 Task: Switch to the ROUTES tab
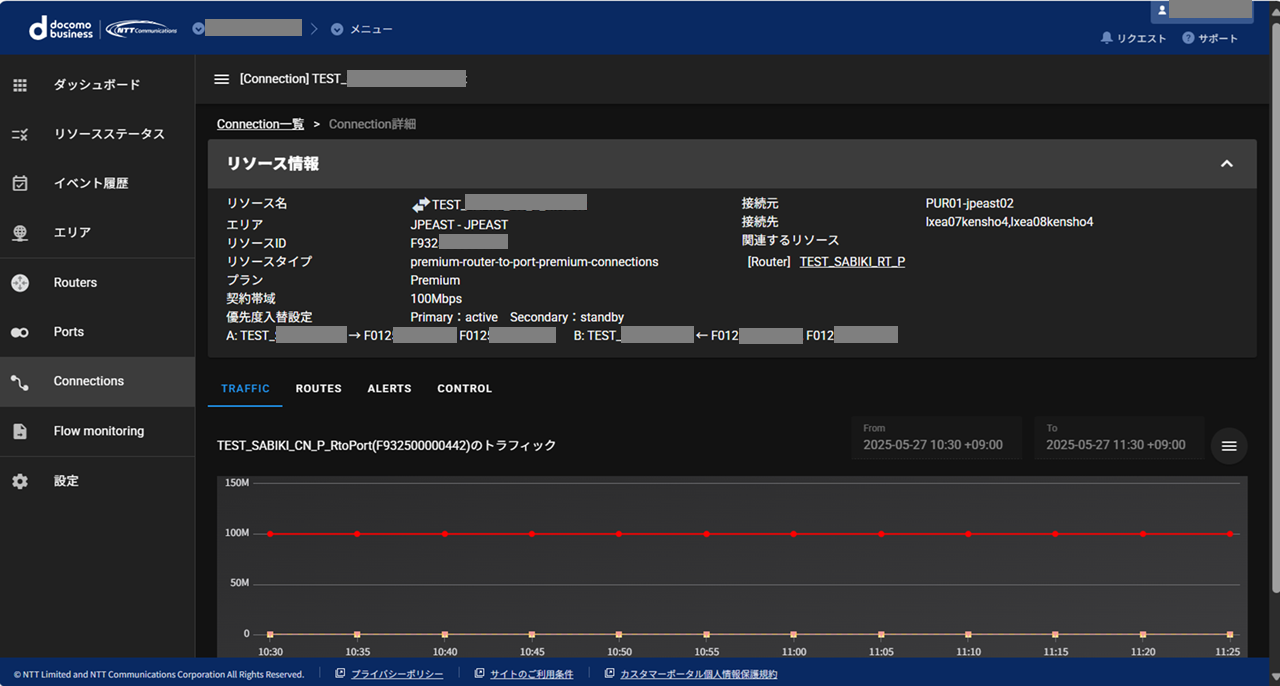tap(318, 388)
